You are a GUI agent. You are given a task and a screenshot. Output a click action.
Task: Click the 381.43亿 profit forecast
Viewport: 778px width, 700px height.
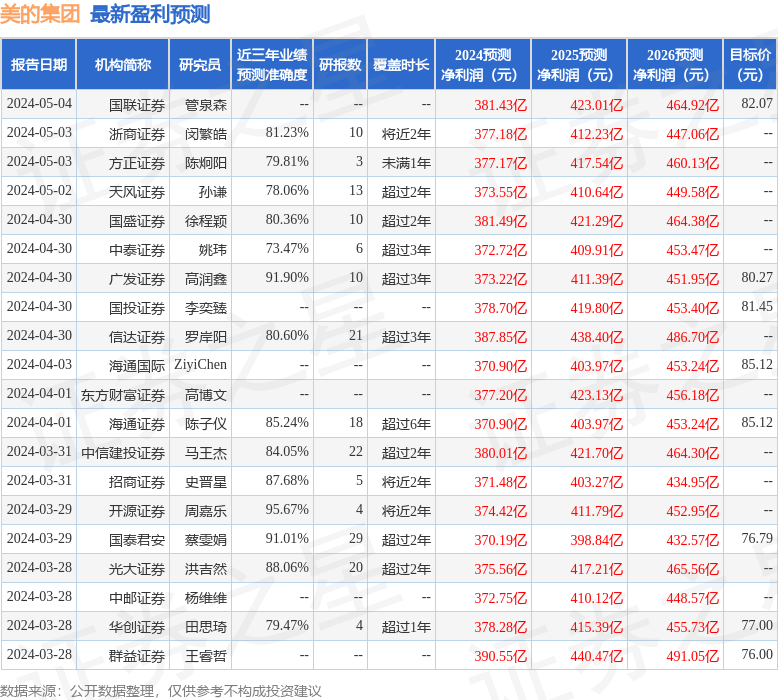[x=500, y=105]
